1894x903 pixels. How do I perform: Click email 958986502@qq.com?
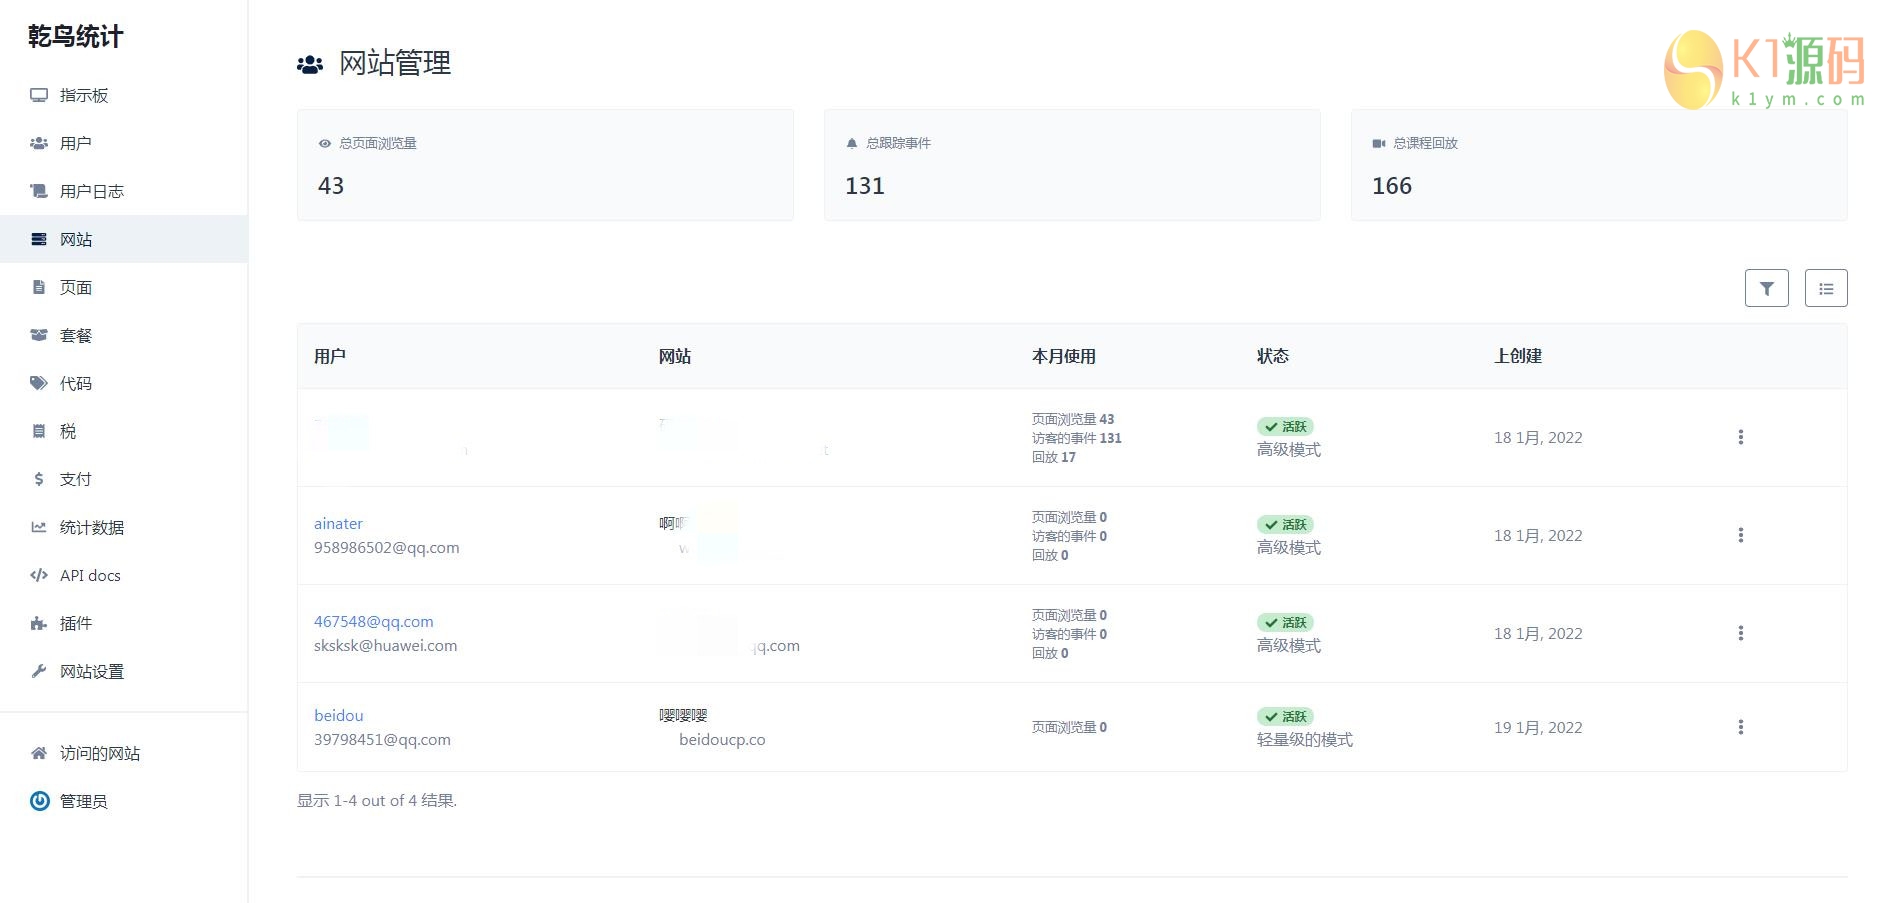point(387,547)
